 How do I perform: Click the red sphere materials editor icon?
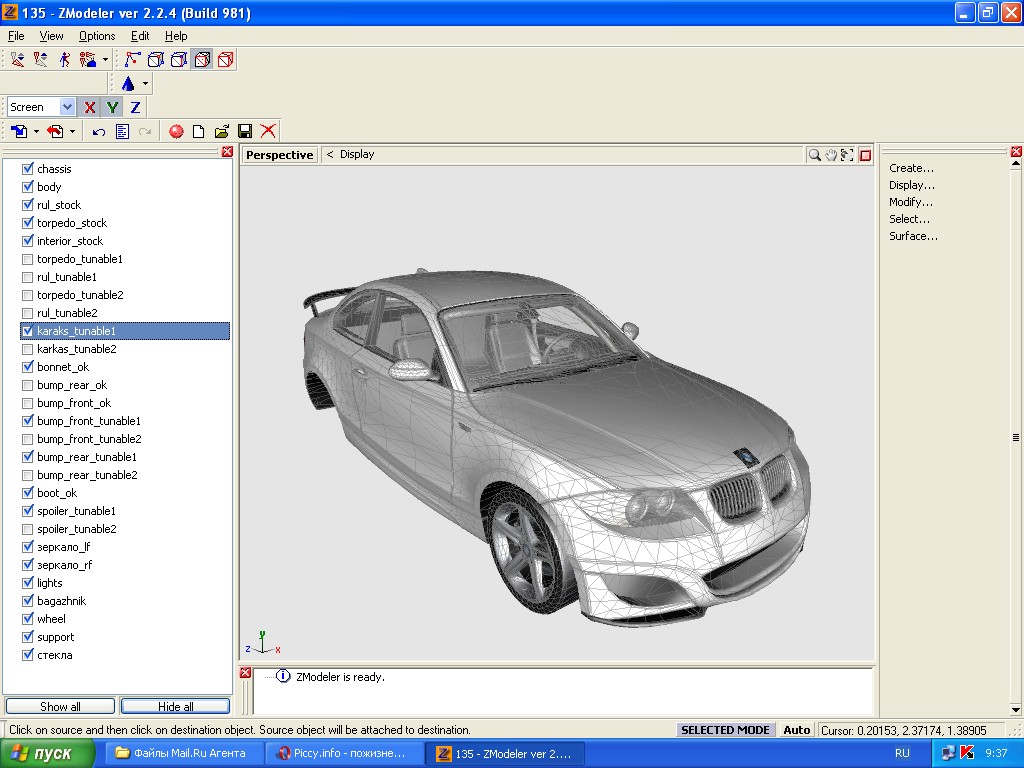(176, 131)
